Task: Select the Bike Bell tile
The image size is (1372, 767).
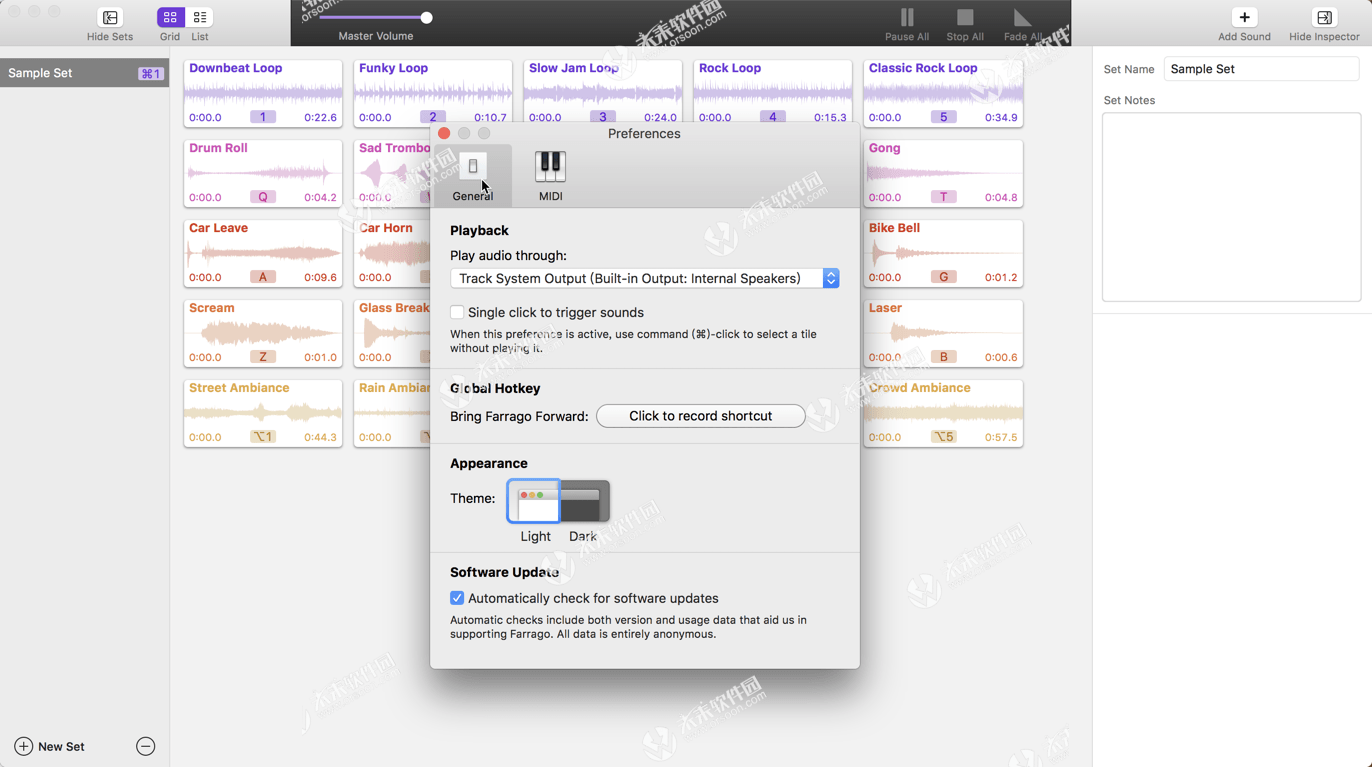Action: click(943, 253)
